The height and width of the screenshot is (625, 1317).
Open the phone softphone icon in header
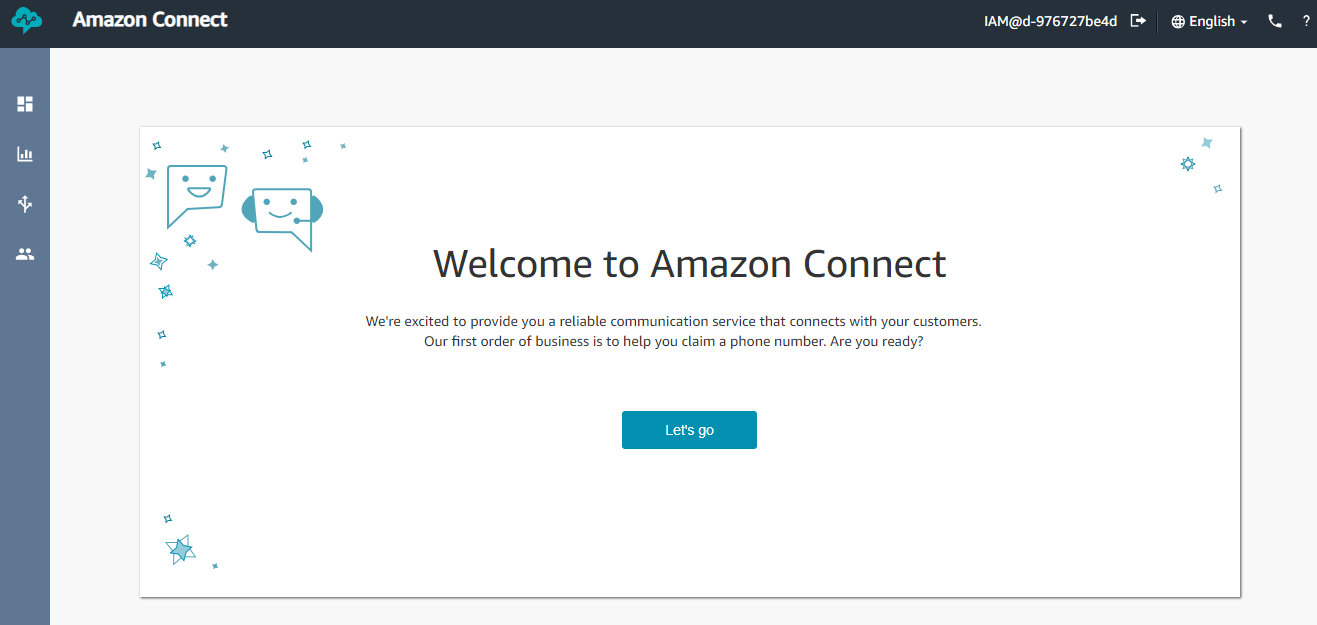(x=1275, y=21)
